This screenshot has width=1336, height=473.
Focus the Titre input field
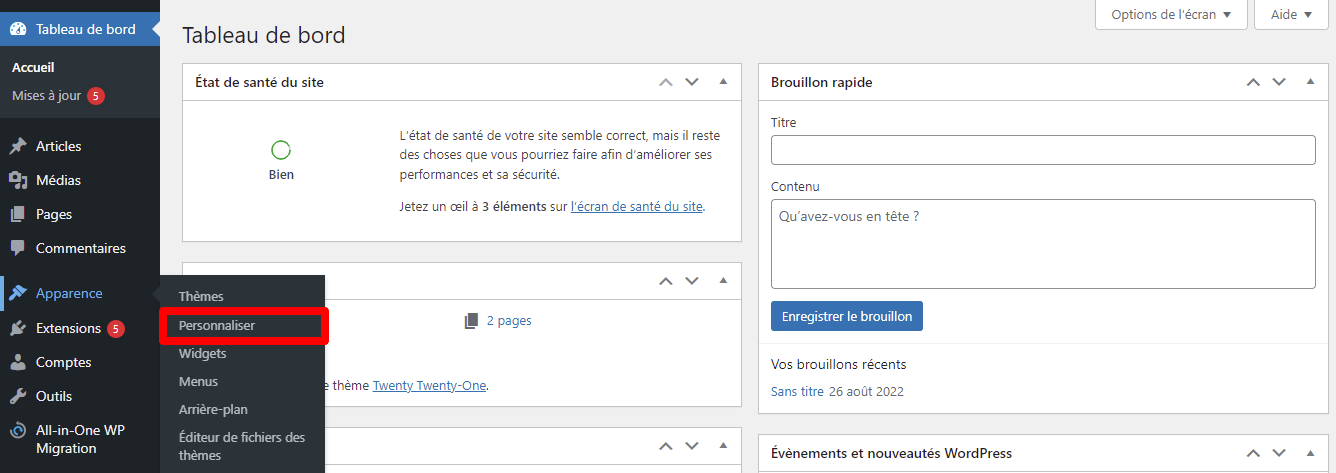[1043, 150]
